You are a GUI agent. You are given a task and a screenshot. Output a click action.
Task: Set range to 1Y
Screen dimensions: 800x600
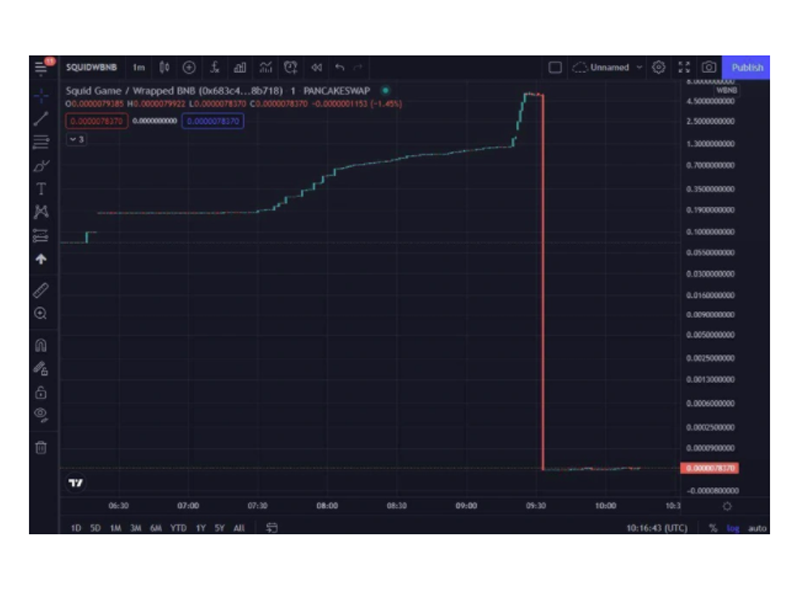(201, 528)
